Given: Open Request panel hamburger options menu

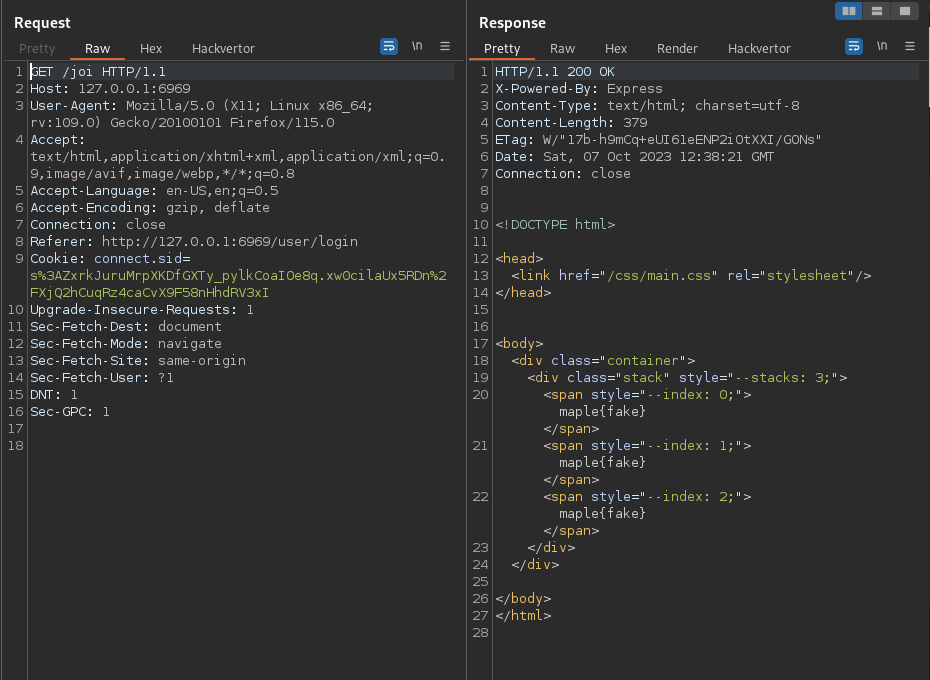Looking at the screenshot, I should 445,46.
